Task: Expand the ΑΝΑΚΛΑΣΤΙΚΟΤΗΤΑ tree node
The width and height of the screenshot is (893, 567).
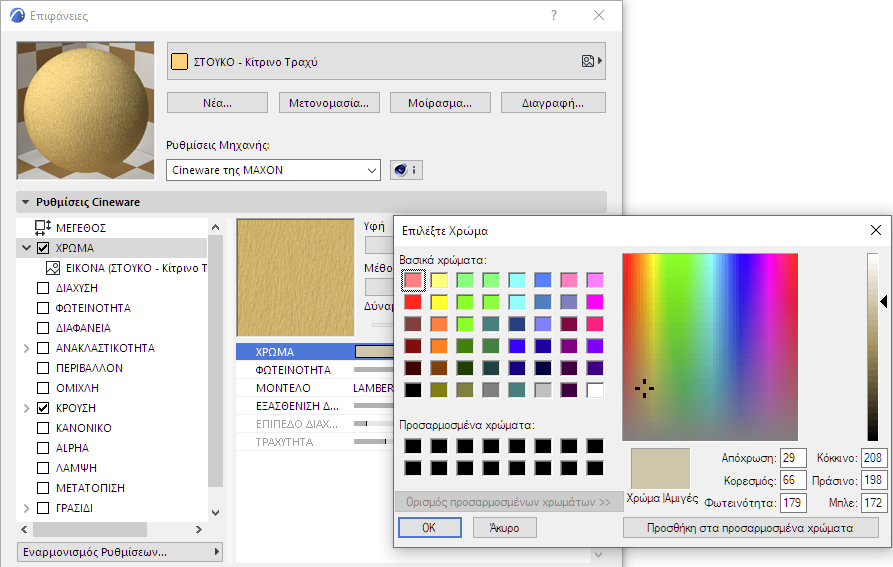Action: (26, 348)
